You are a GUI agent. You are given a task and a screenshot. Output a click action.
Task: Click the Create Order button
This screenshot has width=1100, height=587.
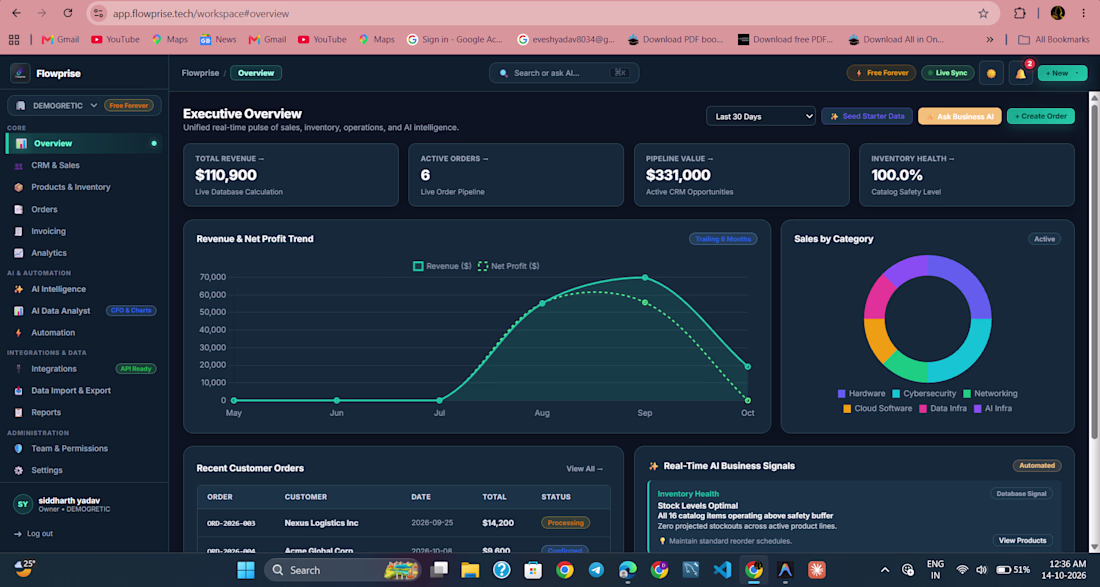[1040, 116]
